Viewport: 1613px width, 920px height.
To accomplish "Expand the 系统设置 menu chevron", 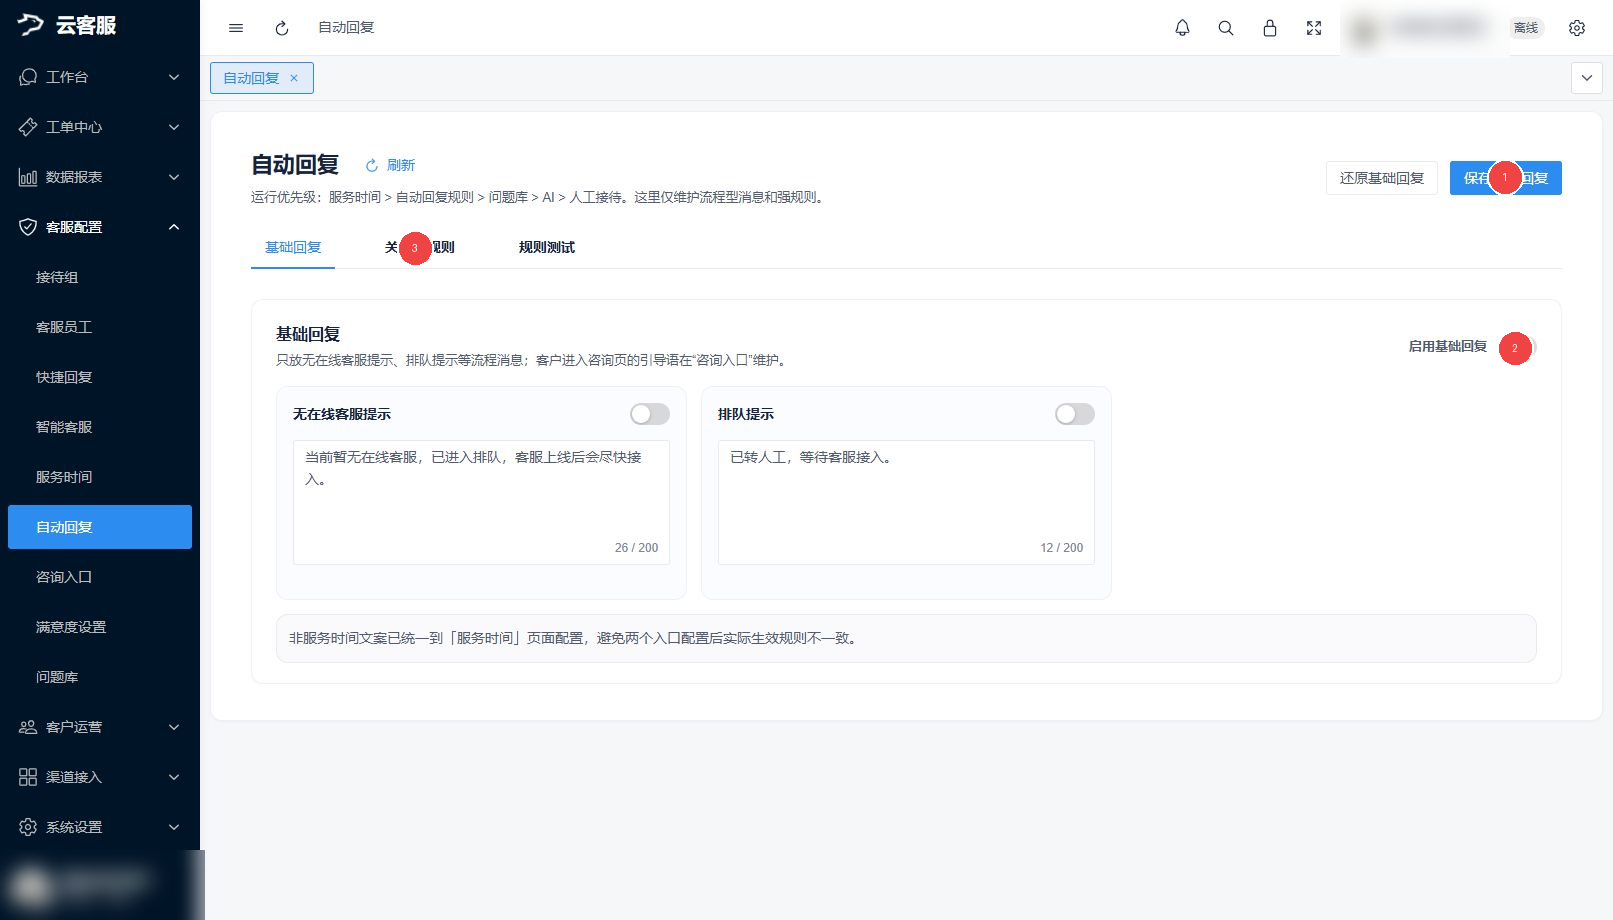I will pyautogui.click(x=174, y=827).
